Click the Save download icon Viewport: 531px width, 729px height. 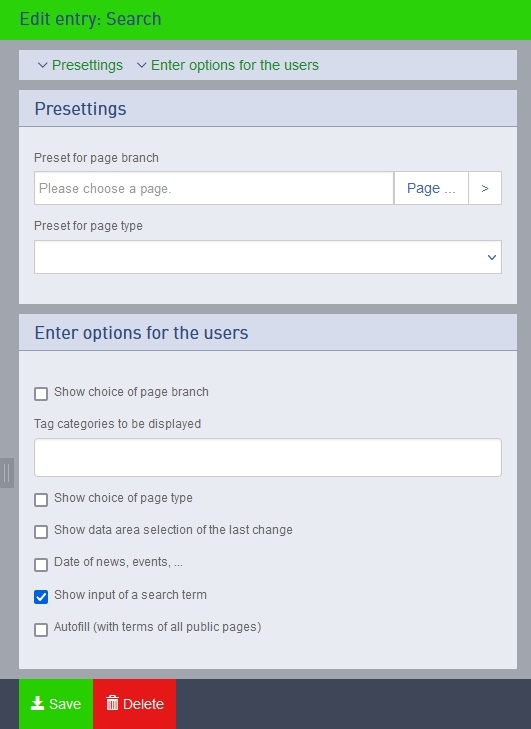coord(37,703)
